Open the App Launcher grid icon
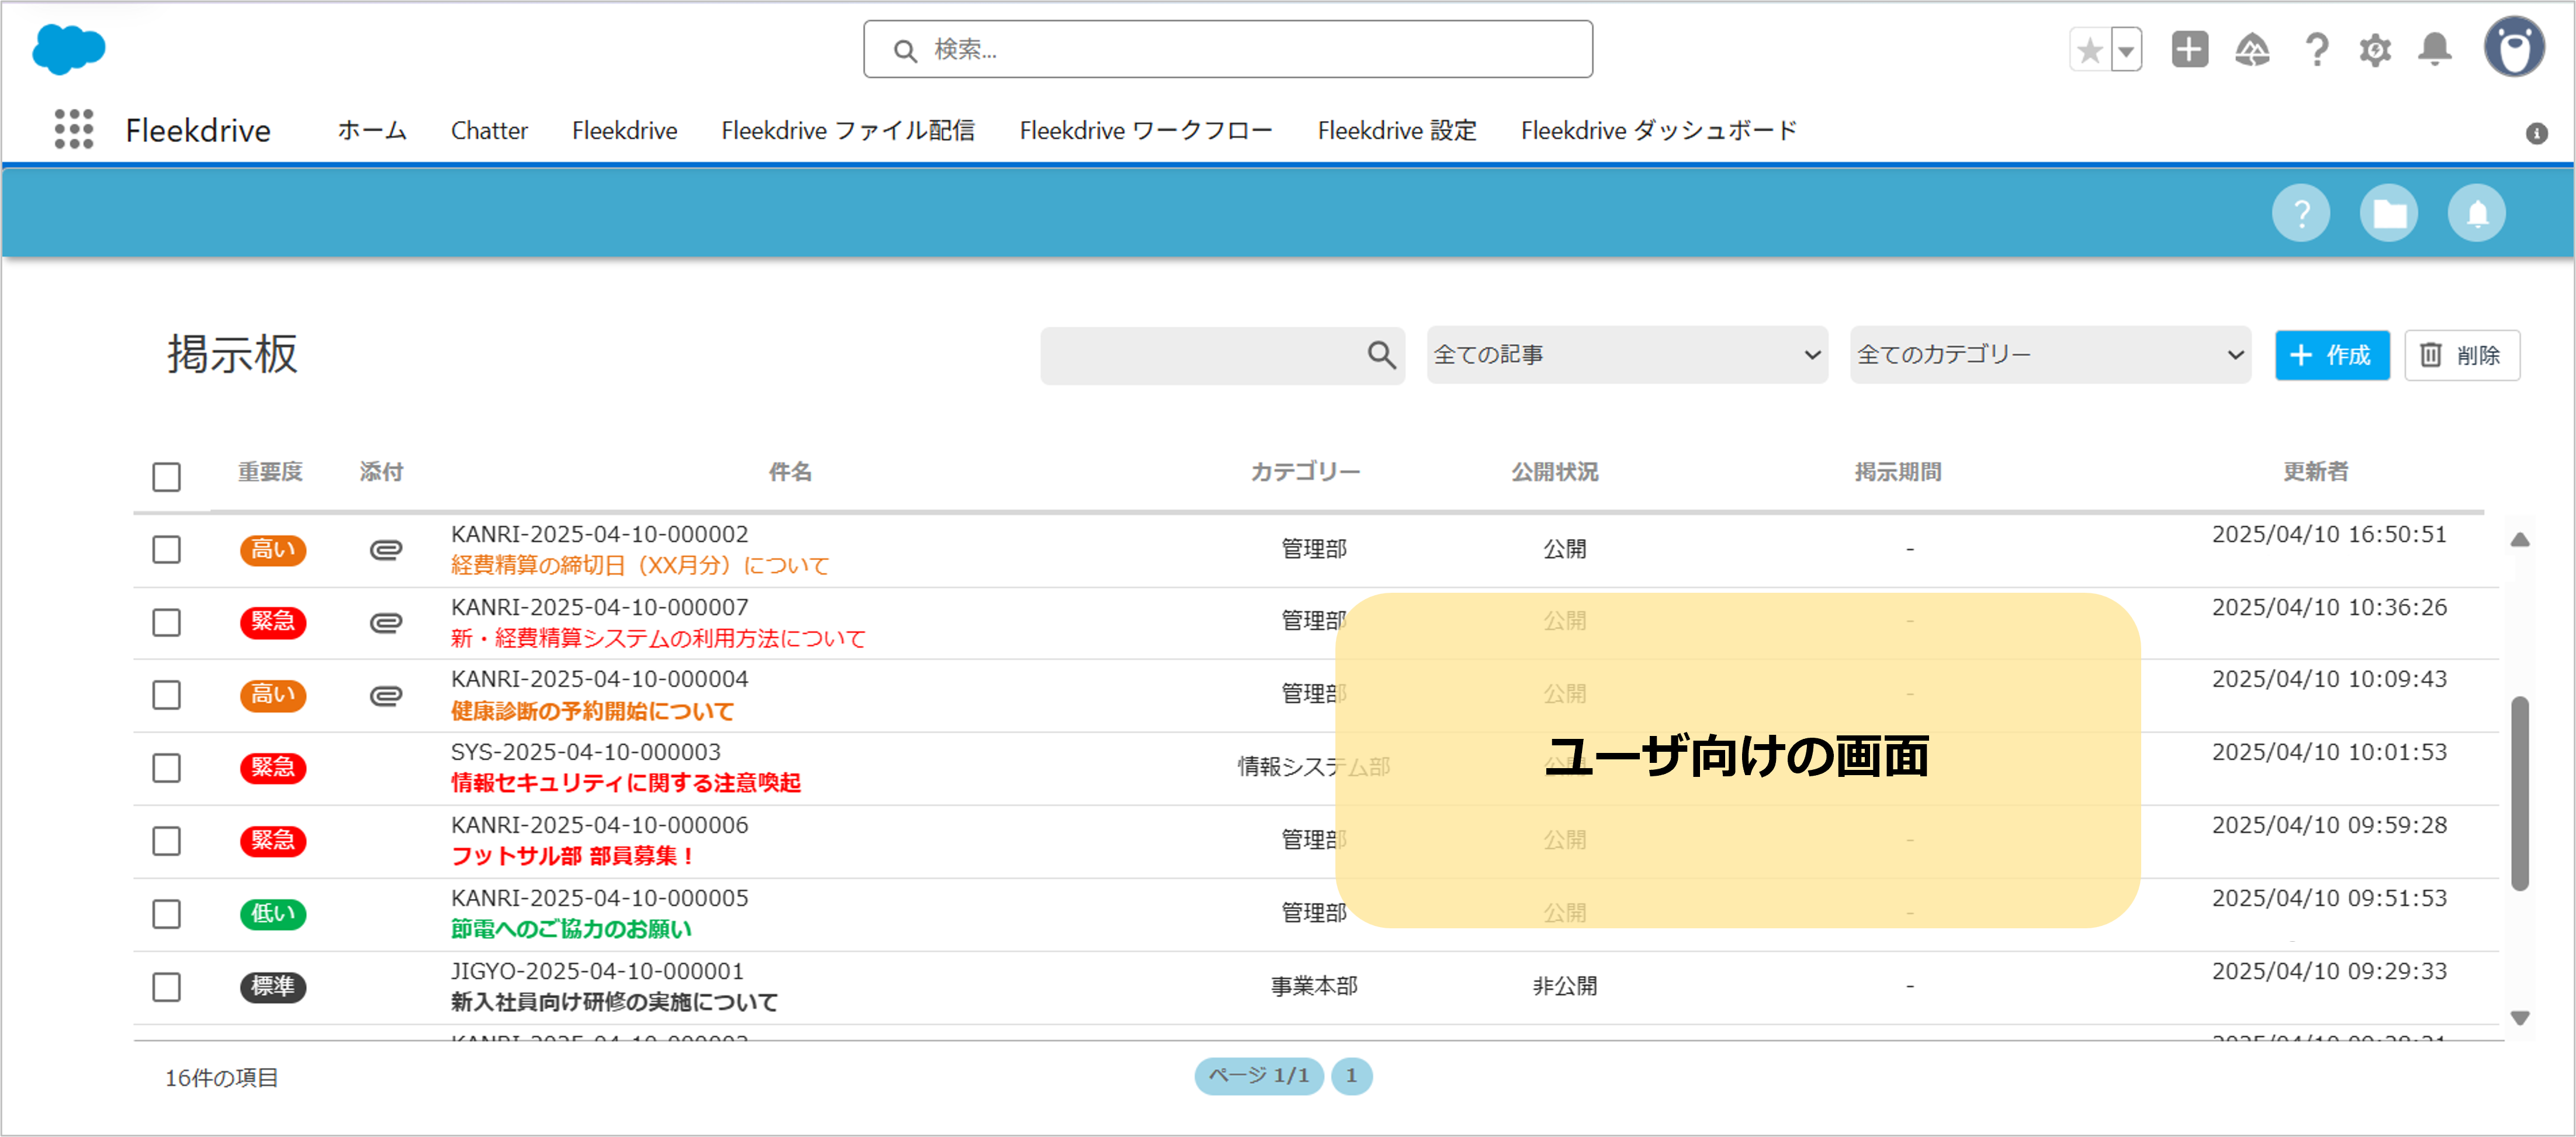 [73, 130]
